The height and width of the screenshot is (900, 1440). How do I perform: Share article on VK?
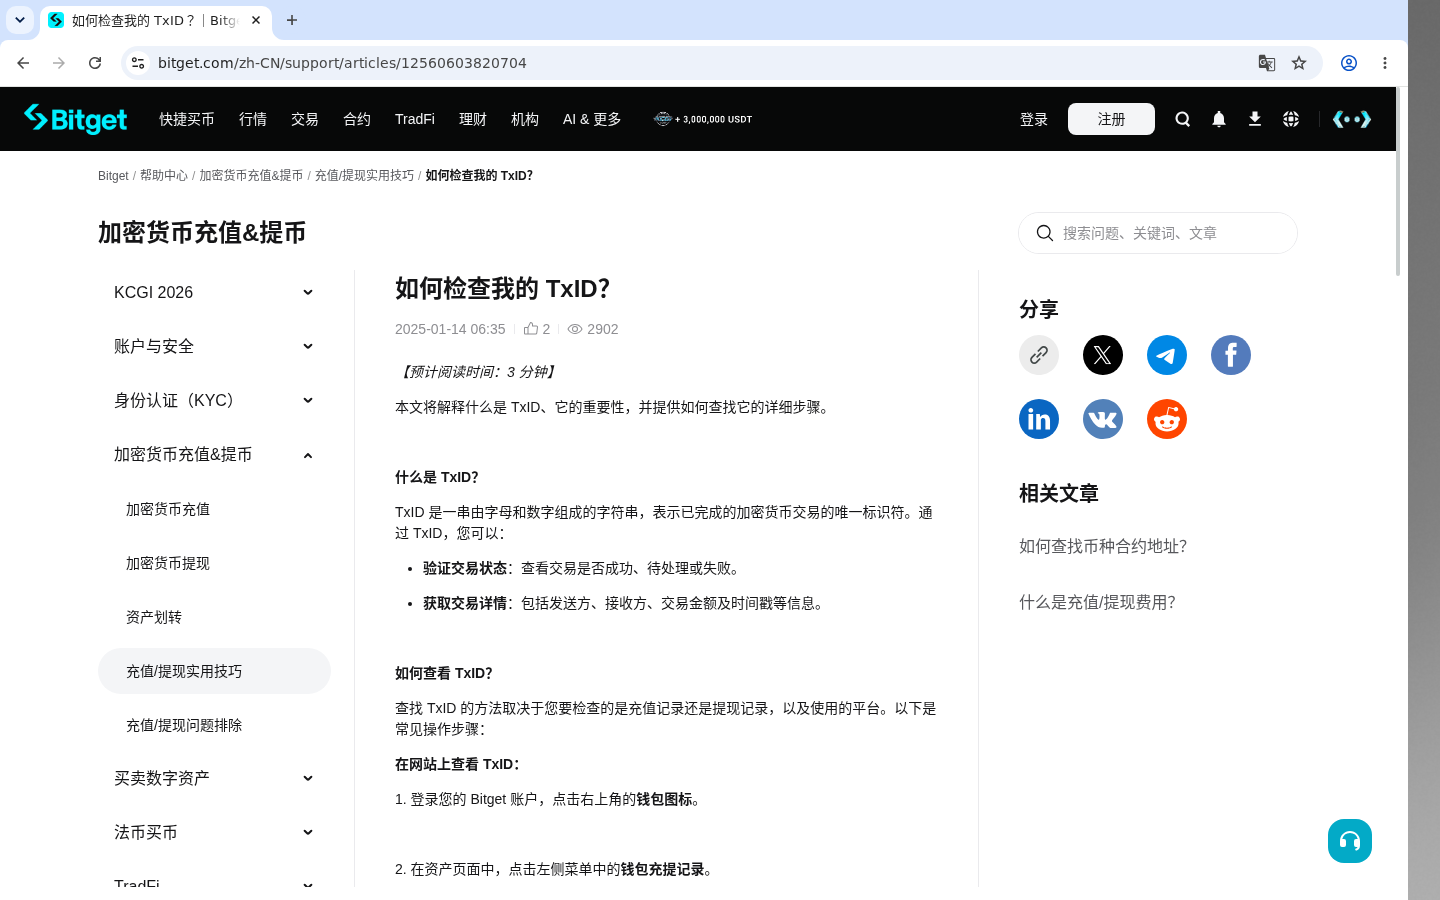(1103, 419)
